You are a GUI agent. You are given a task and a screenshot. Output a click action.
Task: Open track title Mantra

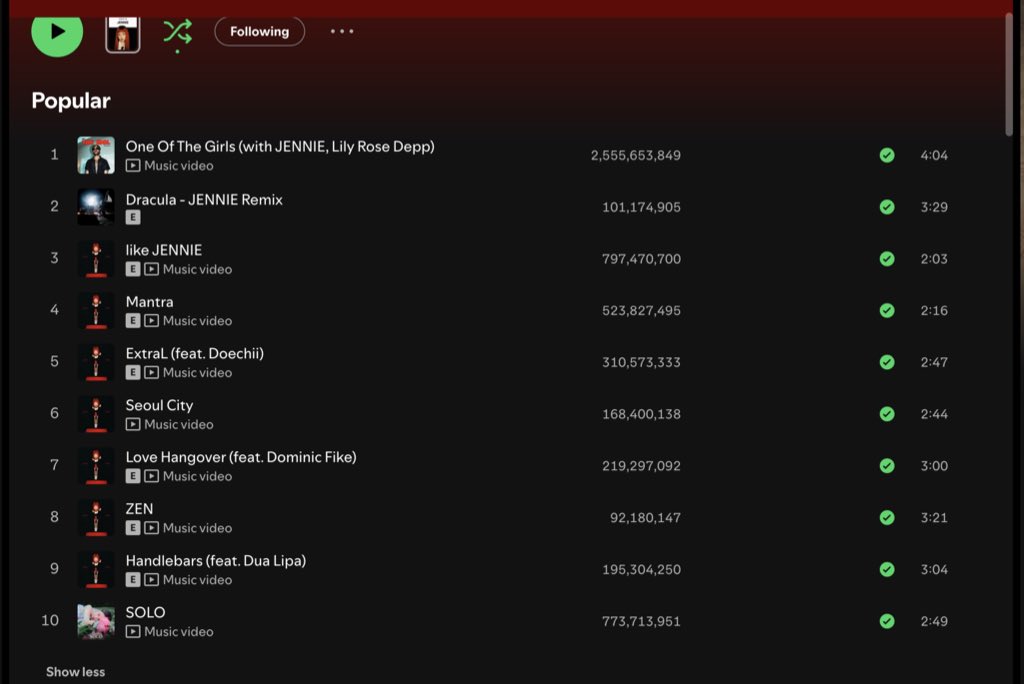pyautogui.click(x=150, y=302)
